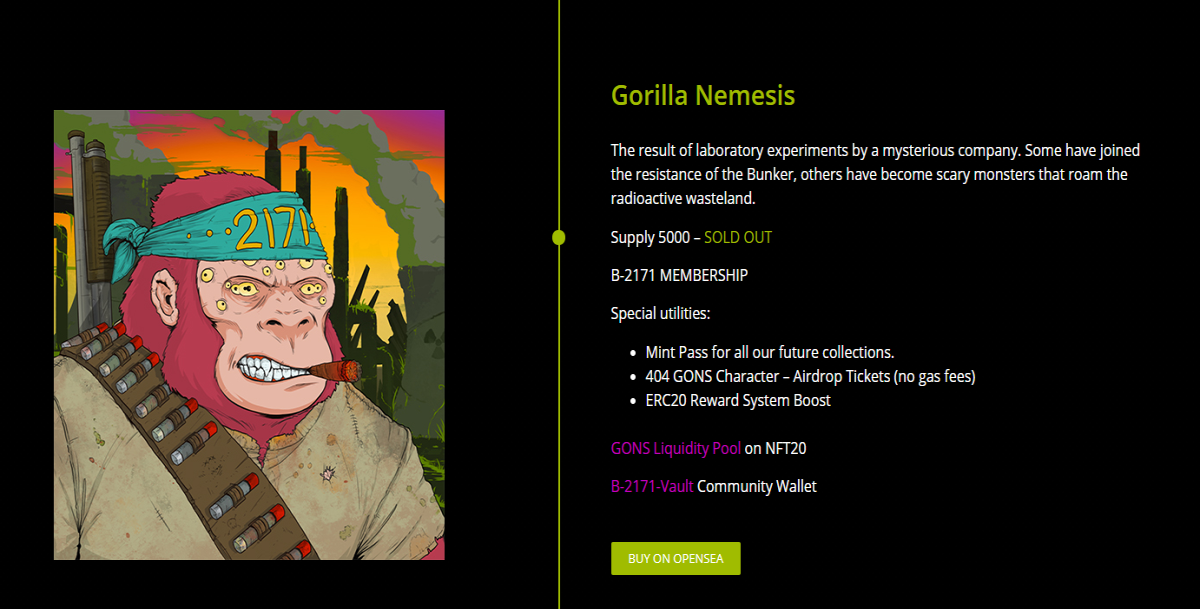Click the Gorilla Nemesis heading

(x=703, y=96)
